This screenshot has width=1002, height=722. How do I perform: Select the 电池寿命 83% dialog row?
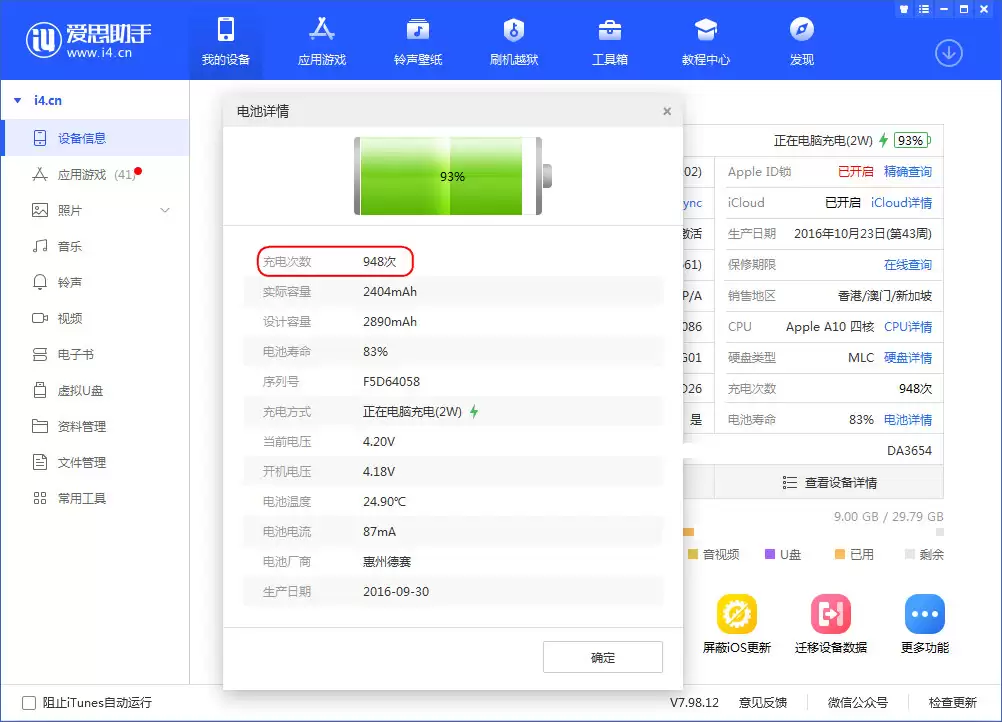coord(453,351)
